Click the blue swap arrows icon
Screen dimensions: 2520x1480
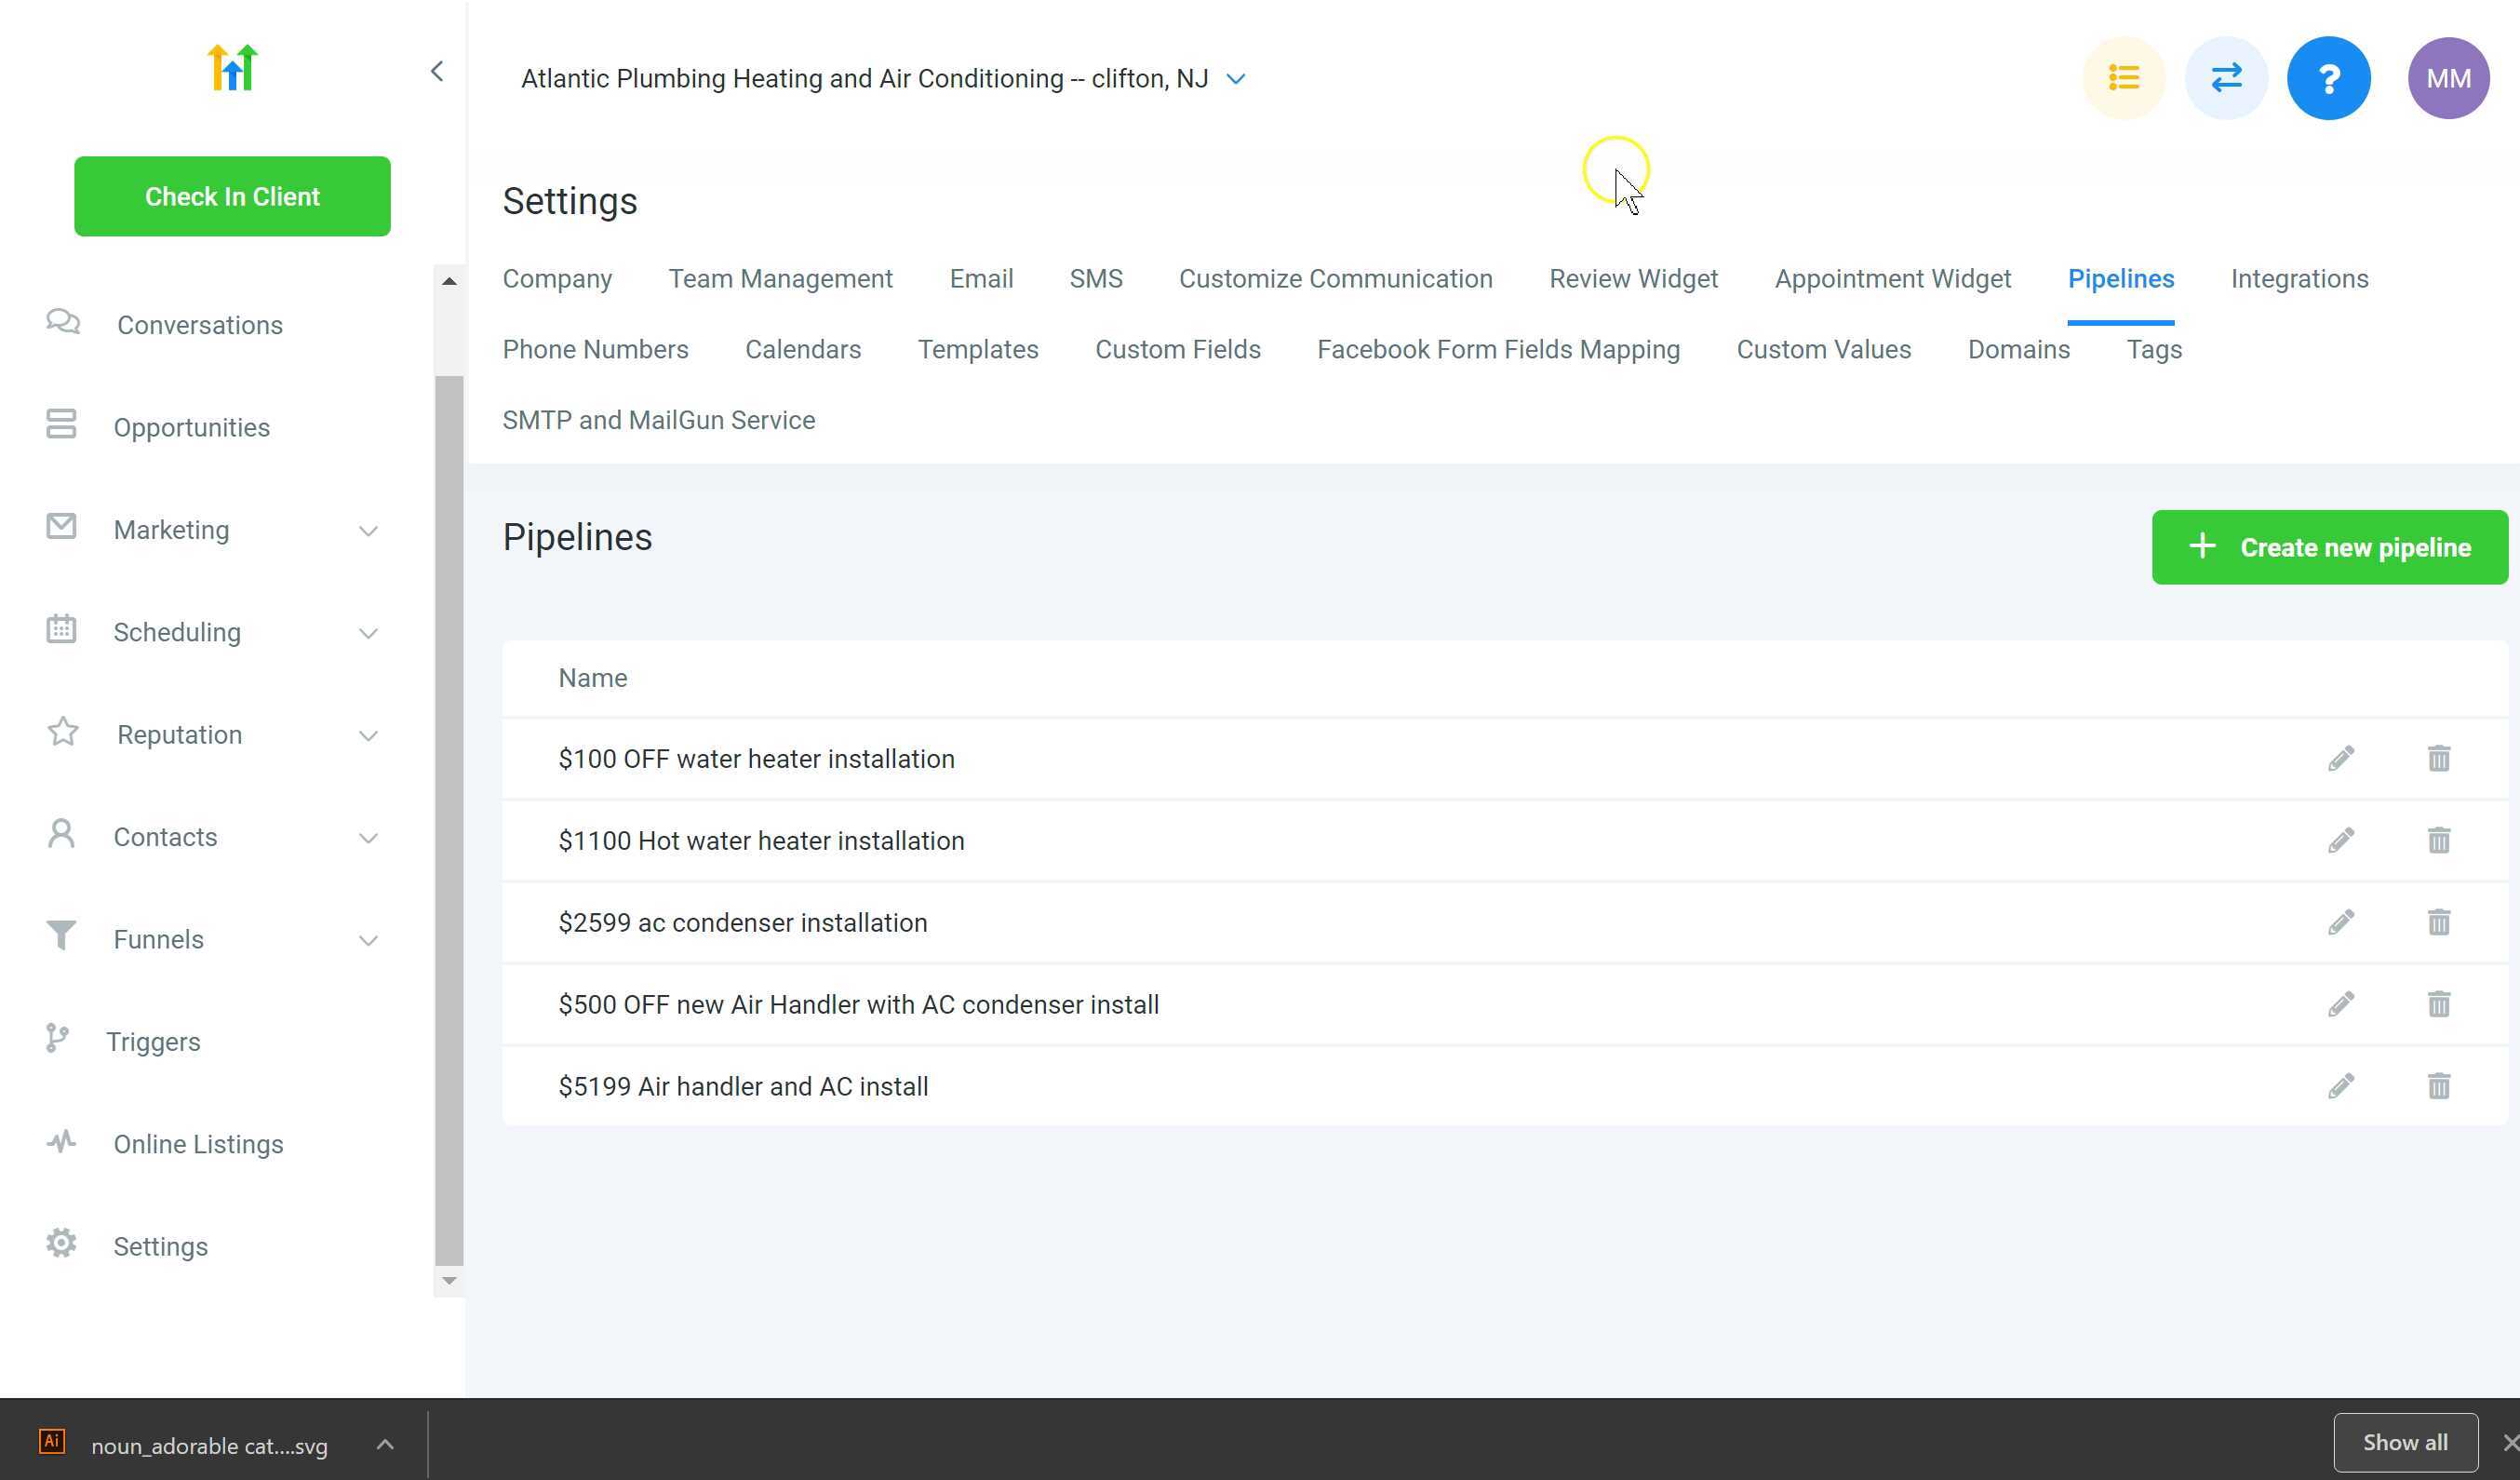[2226, 78]
